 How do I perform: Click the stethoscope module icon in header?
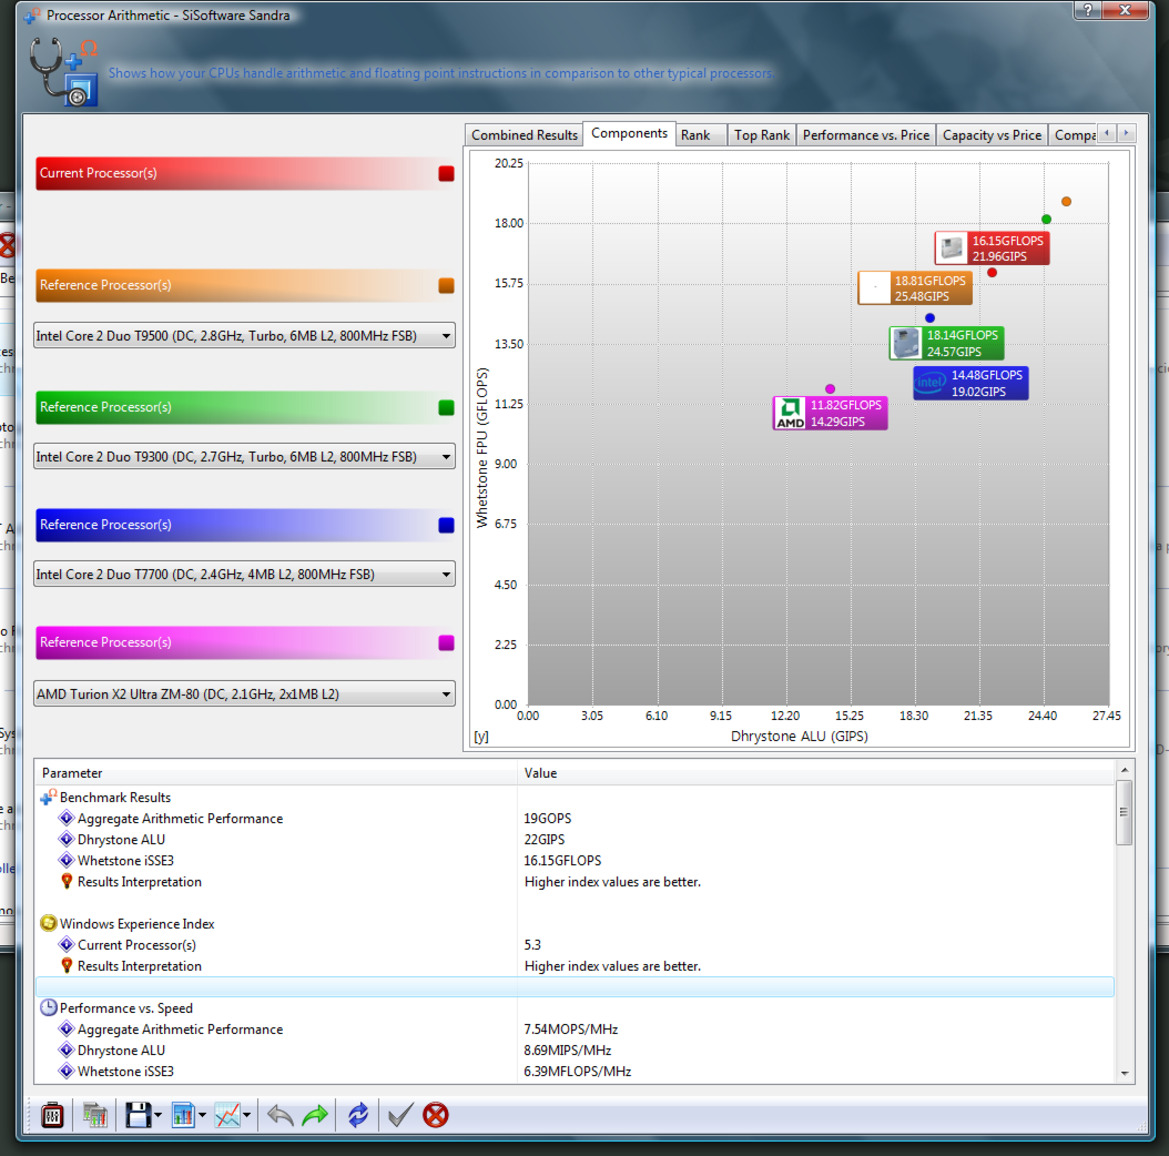[x=64, y=72]
